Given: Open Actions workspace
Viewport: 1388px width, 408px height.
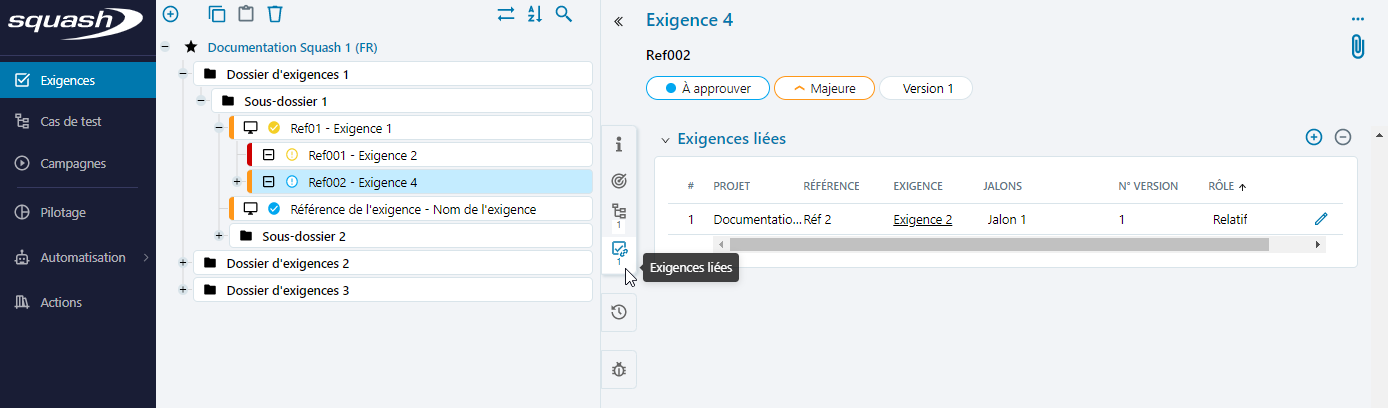Looking at the screenshot, I should 78,302.
